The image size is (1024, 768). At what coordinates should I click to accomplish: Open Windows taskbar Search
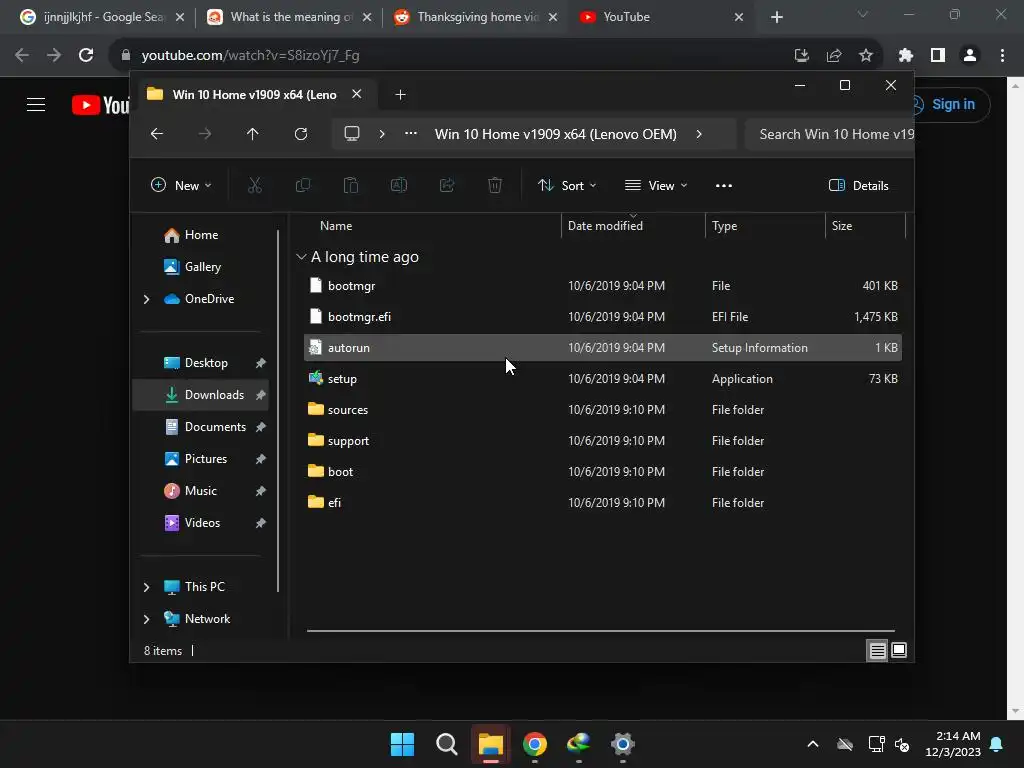[447, 744]
